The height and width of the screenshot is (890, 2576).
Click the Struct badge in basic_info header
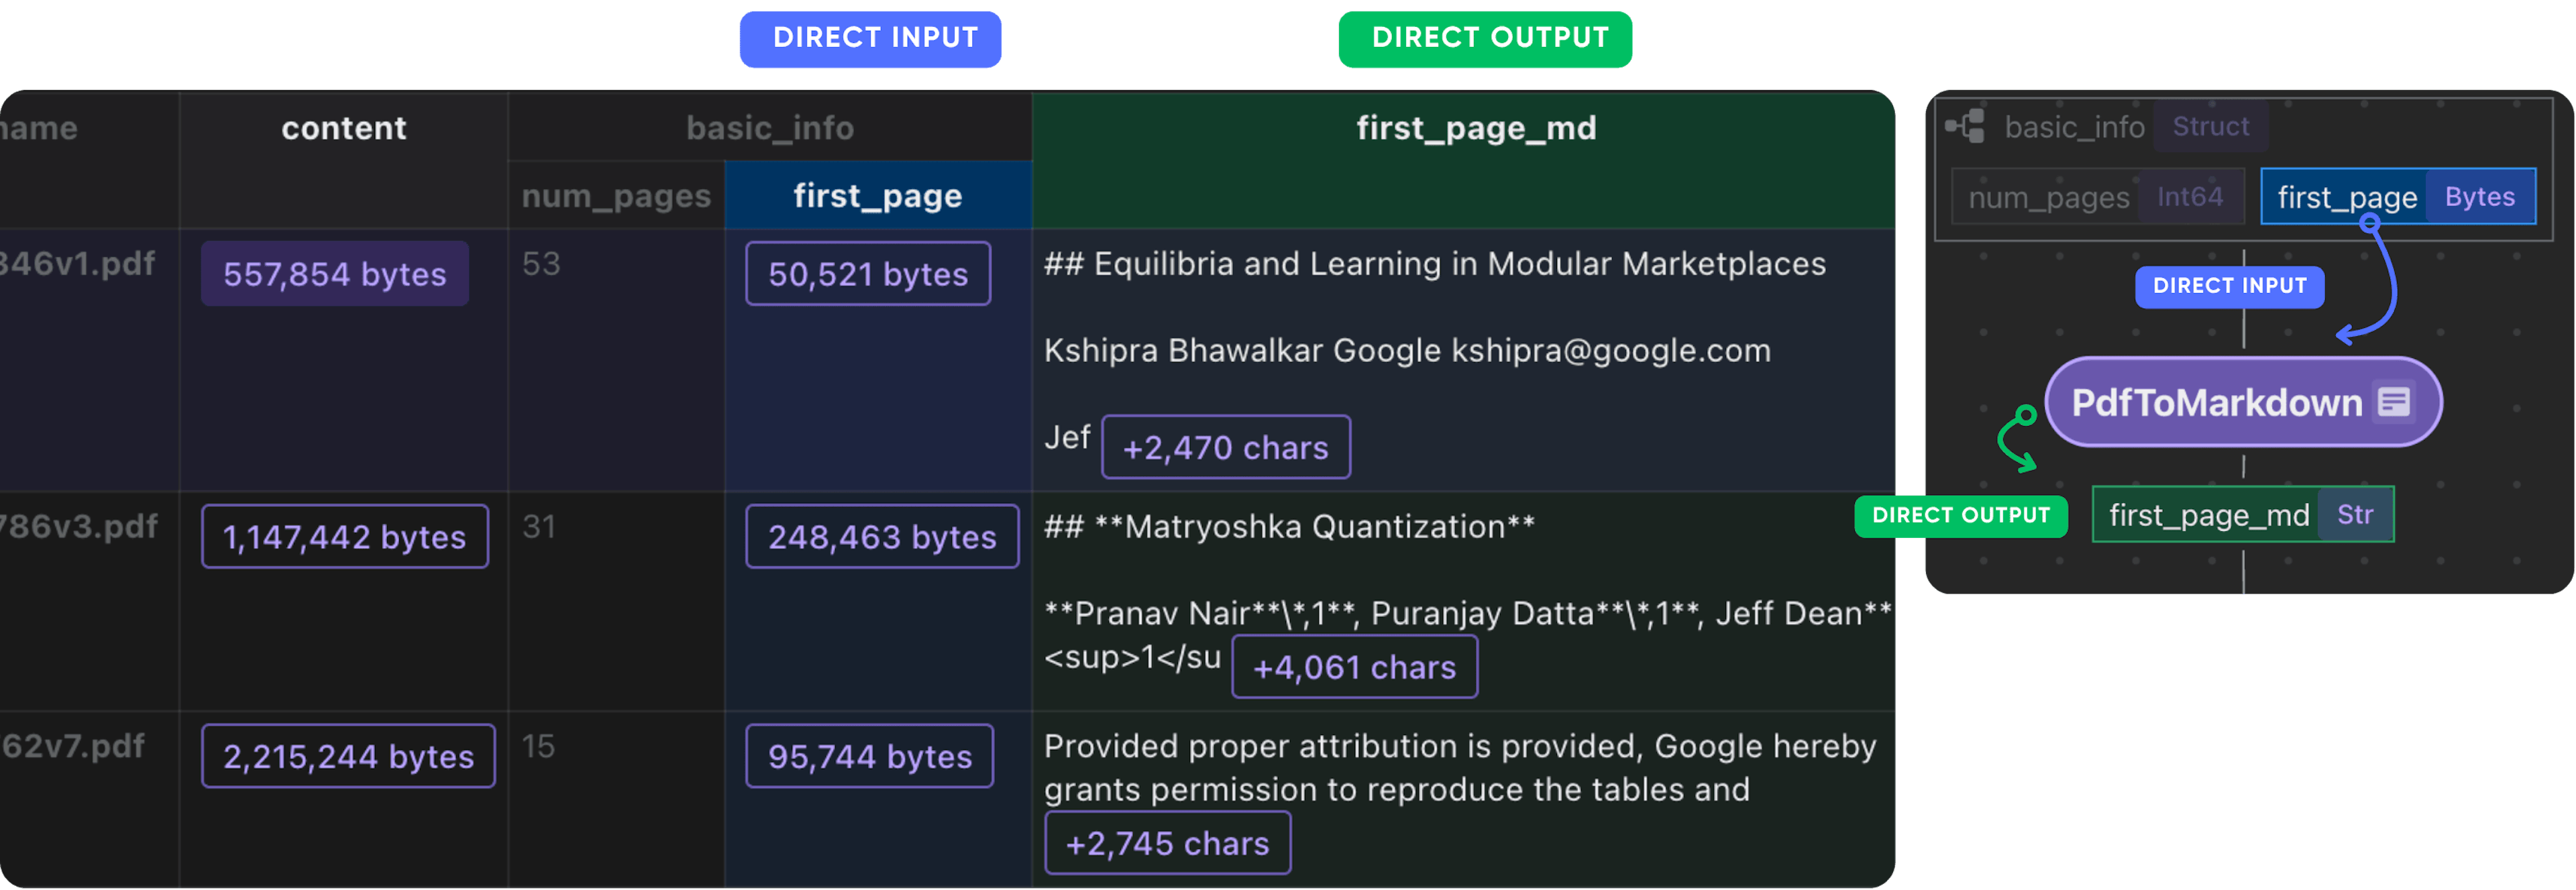2211,126
